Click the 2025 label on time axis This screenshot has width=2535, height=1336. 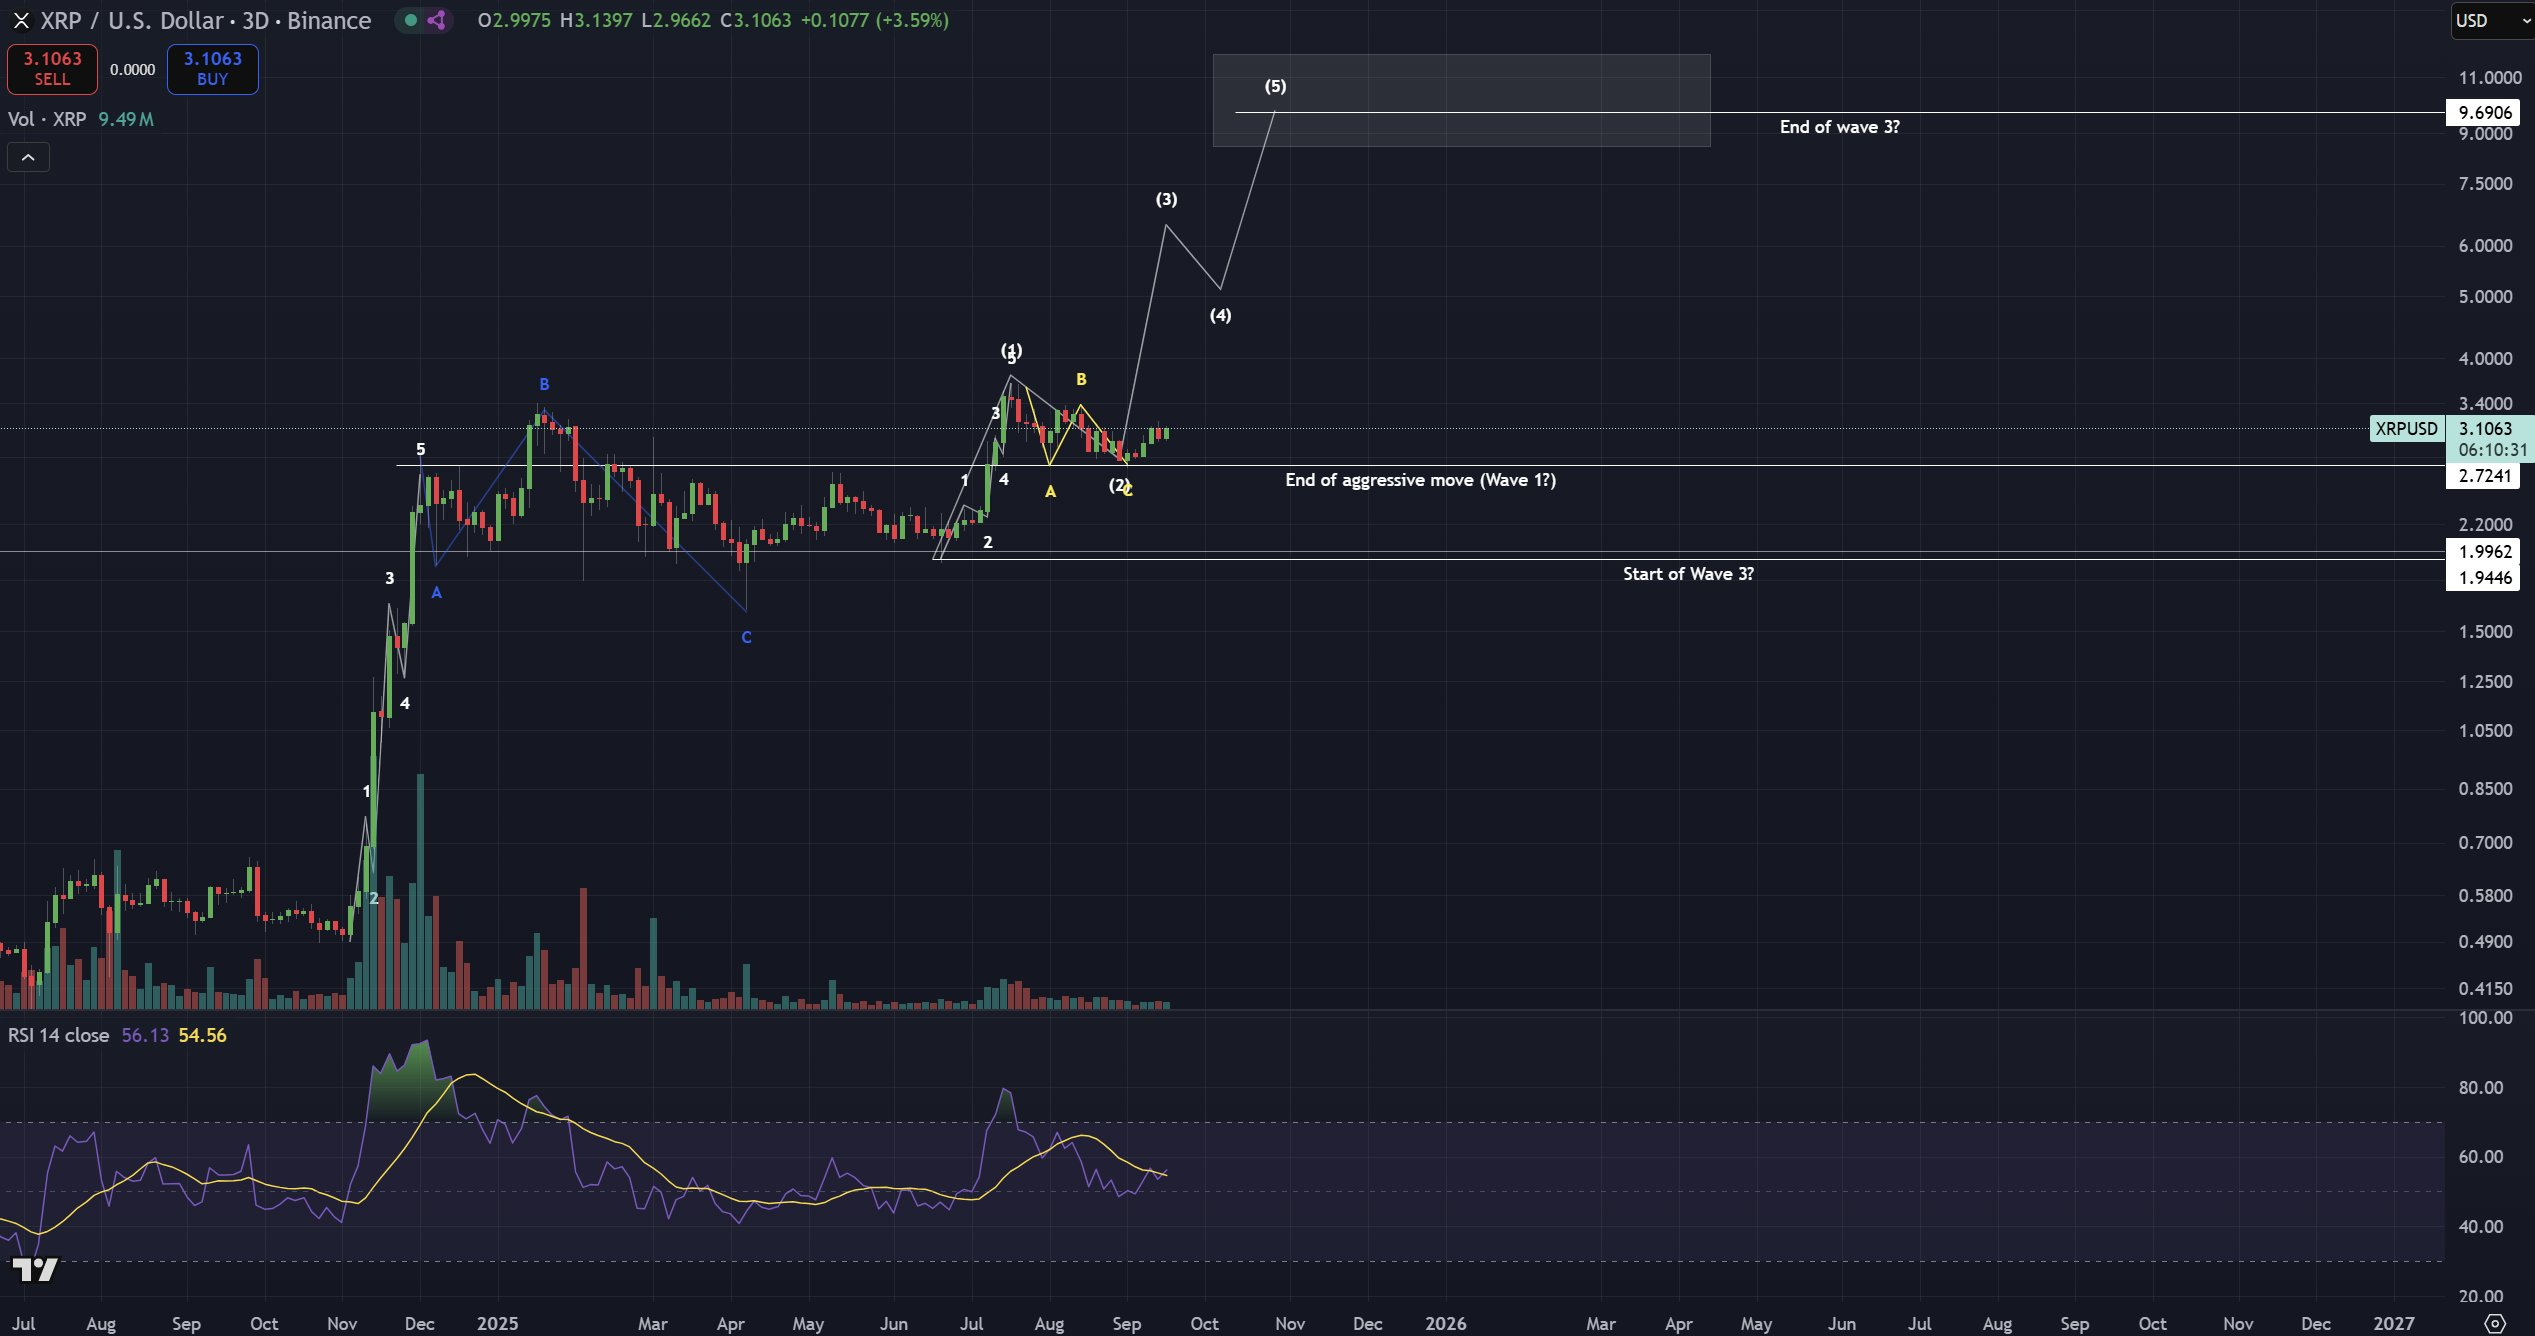497,1323
